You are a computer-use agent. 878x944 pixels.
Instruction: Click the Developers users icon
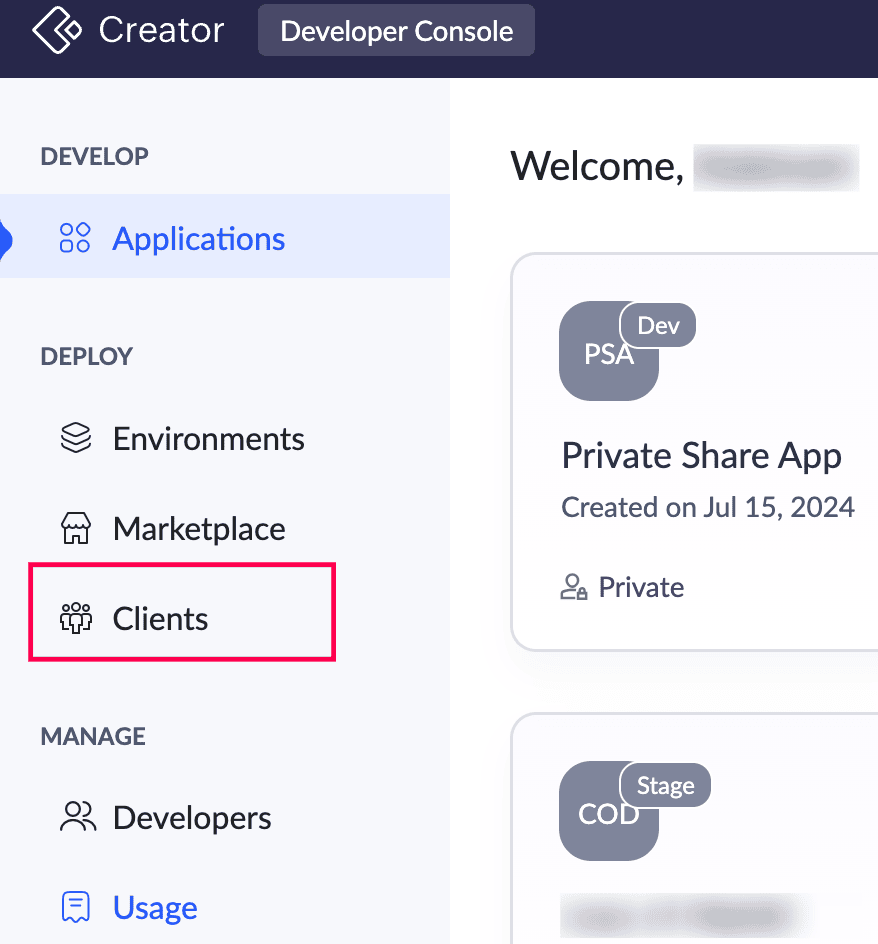click(77, 817)
